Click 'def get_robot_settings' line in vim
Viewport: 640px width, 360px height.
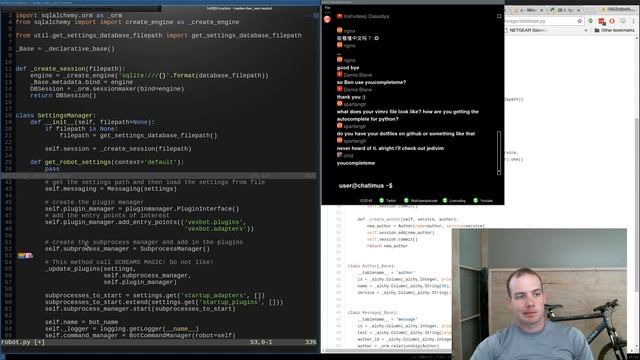click(107, 162)
